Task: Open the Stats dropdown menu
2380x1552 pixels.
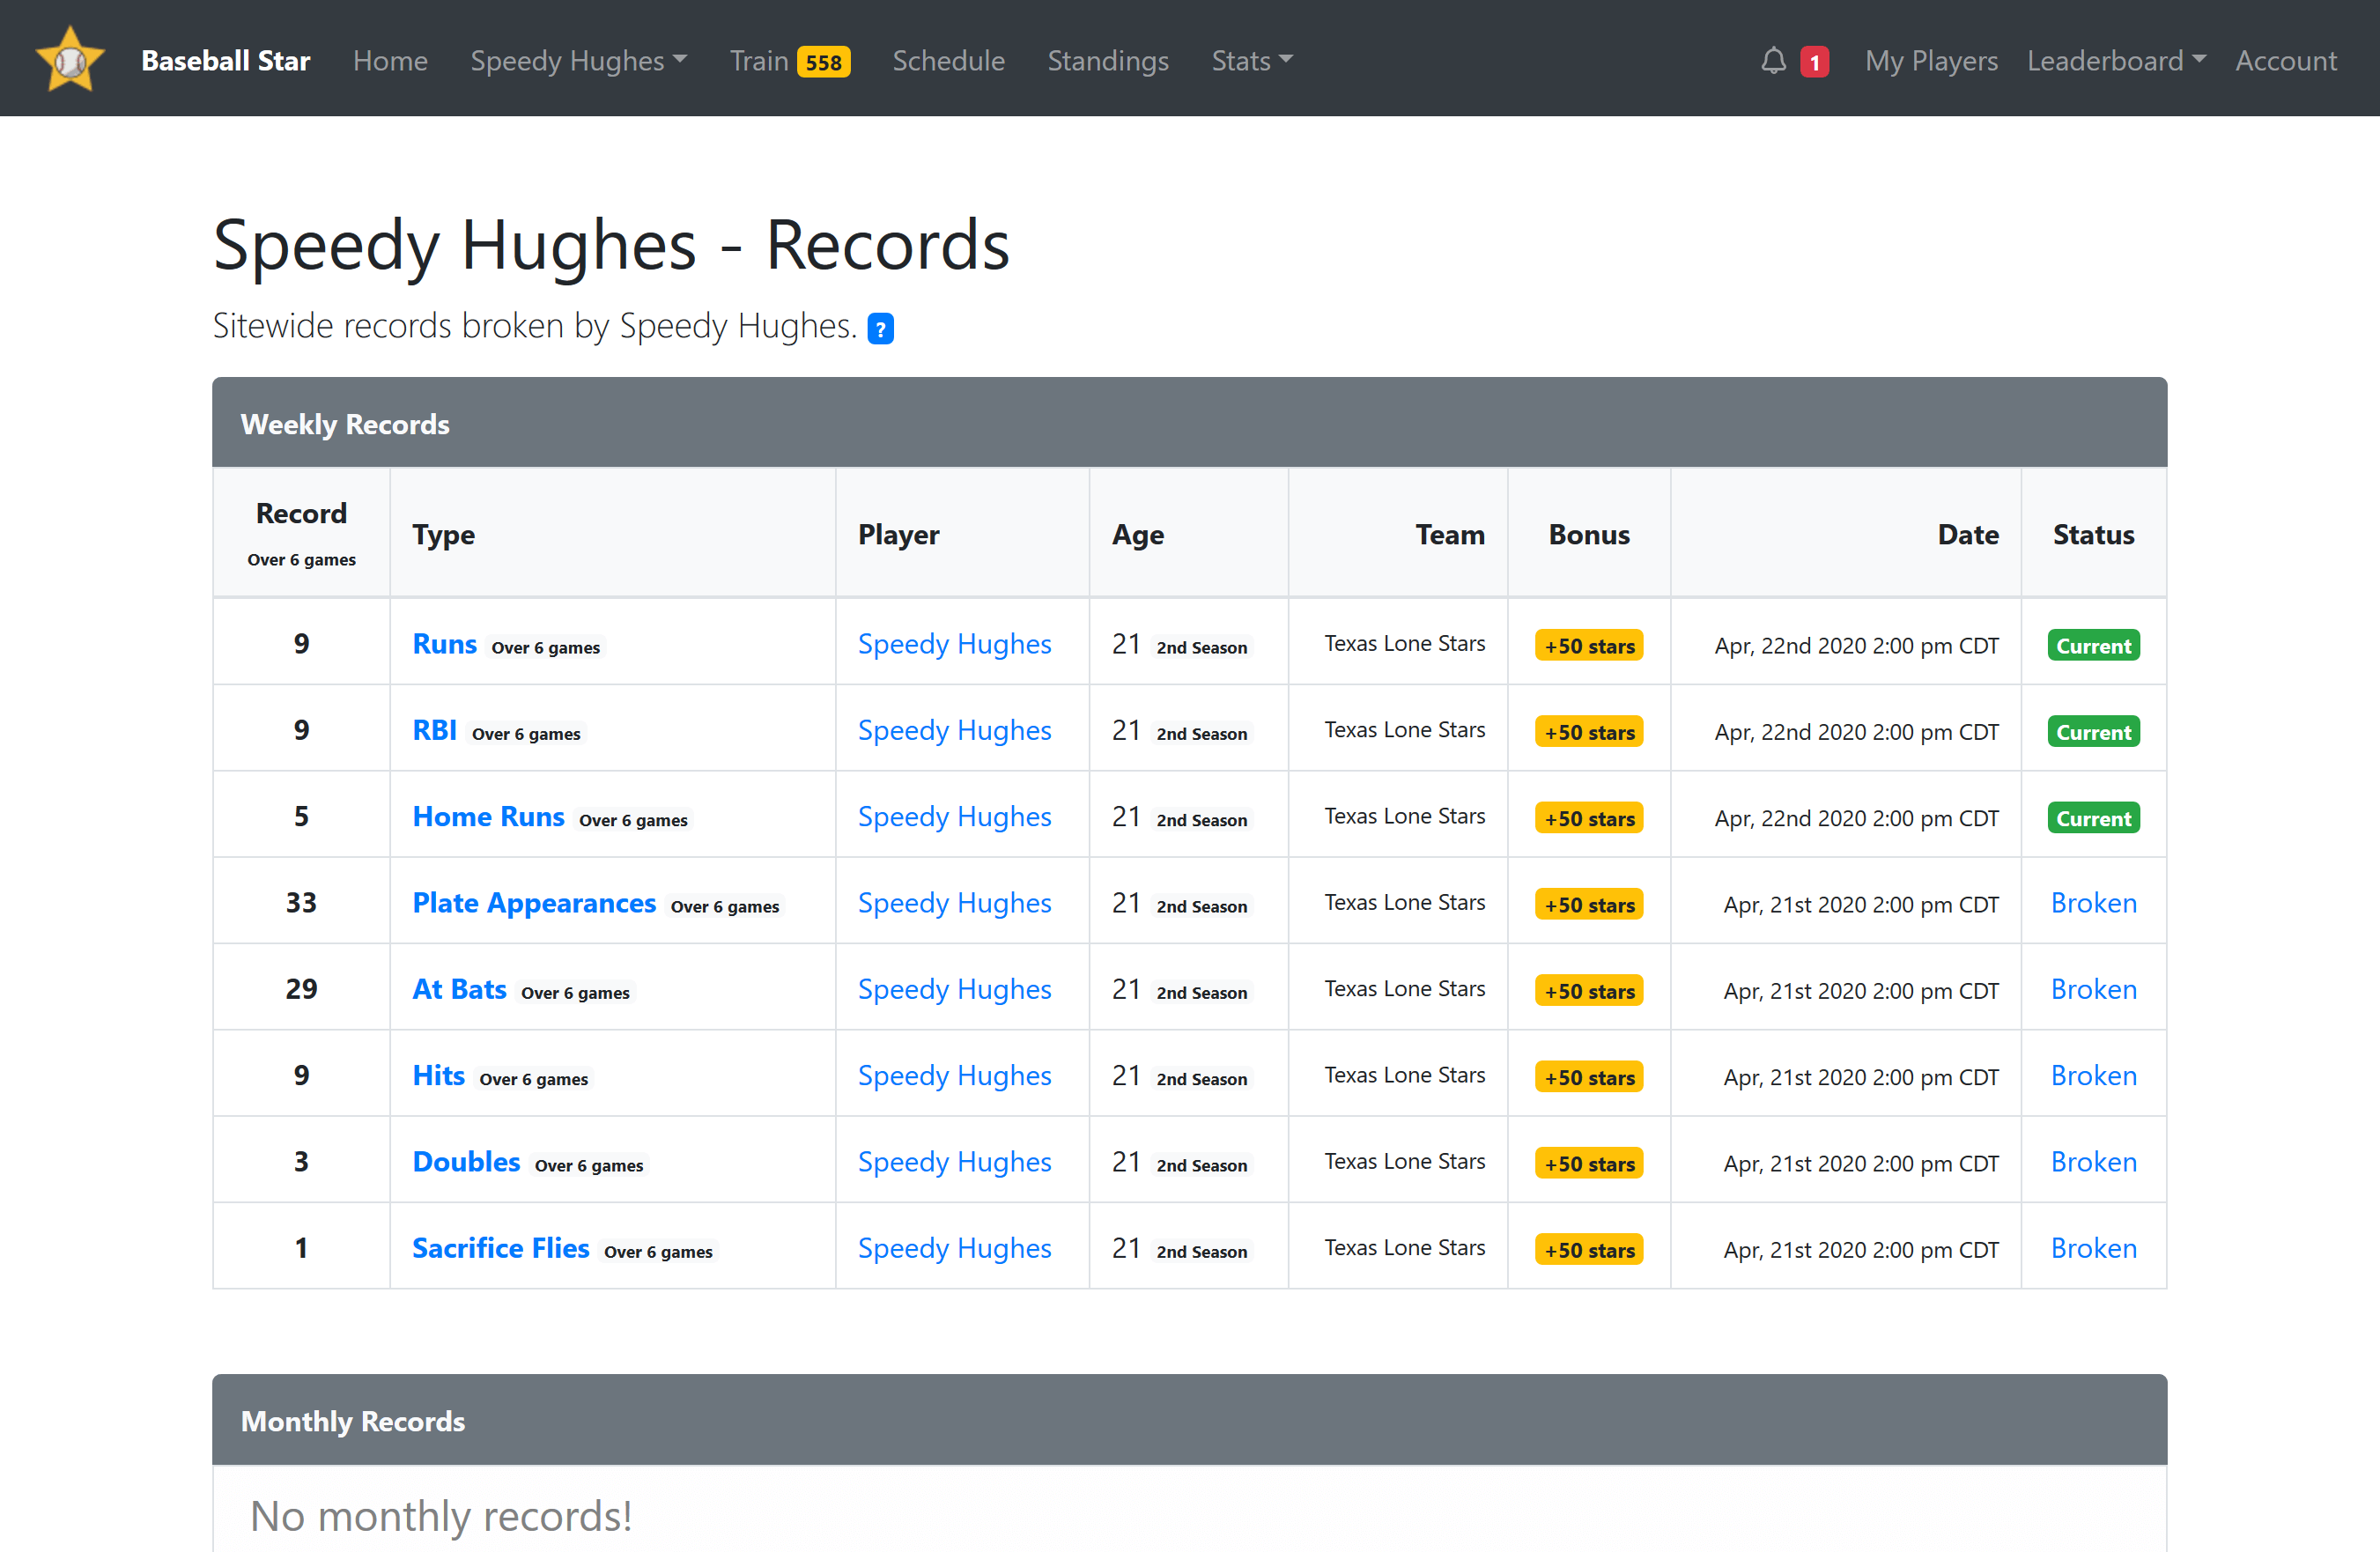Action: pos(1251,60)
